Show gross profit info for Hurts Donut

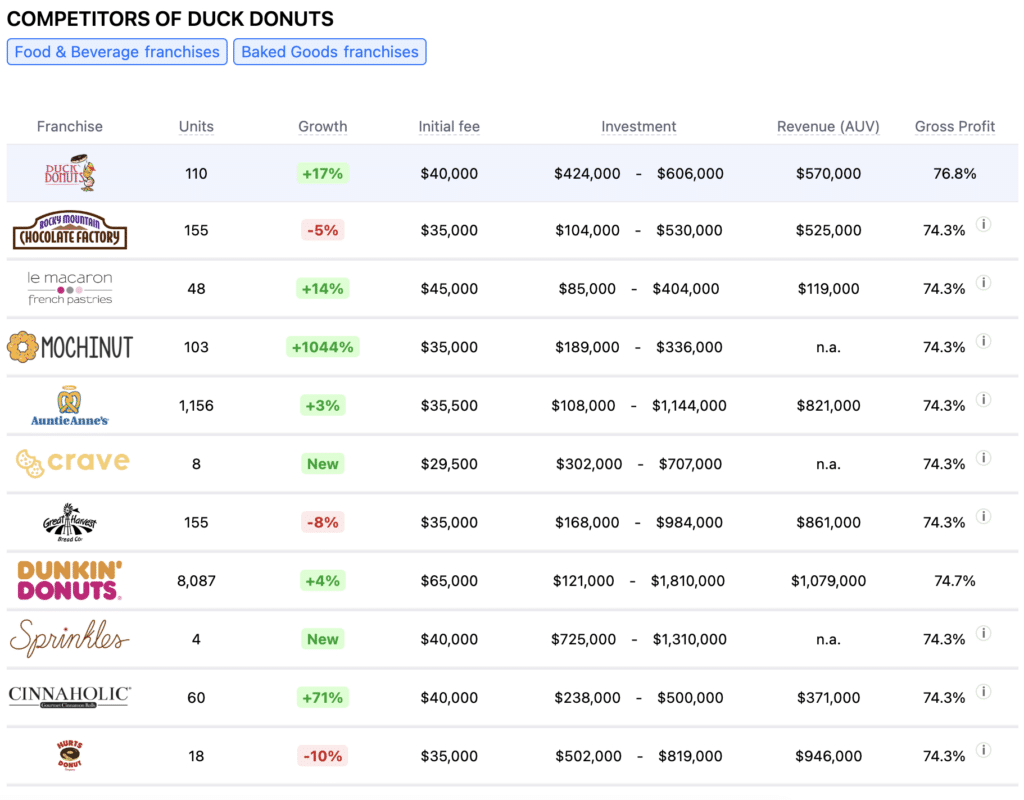point(984,750)
